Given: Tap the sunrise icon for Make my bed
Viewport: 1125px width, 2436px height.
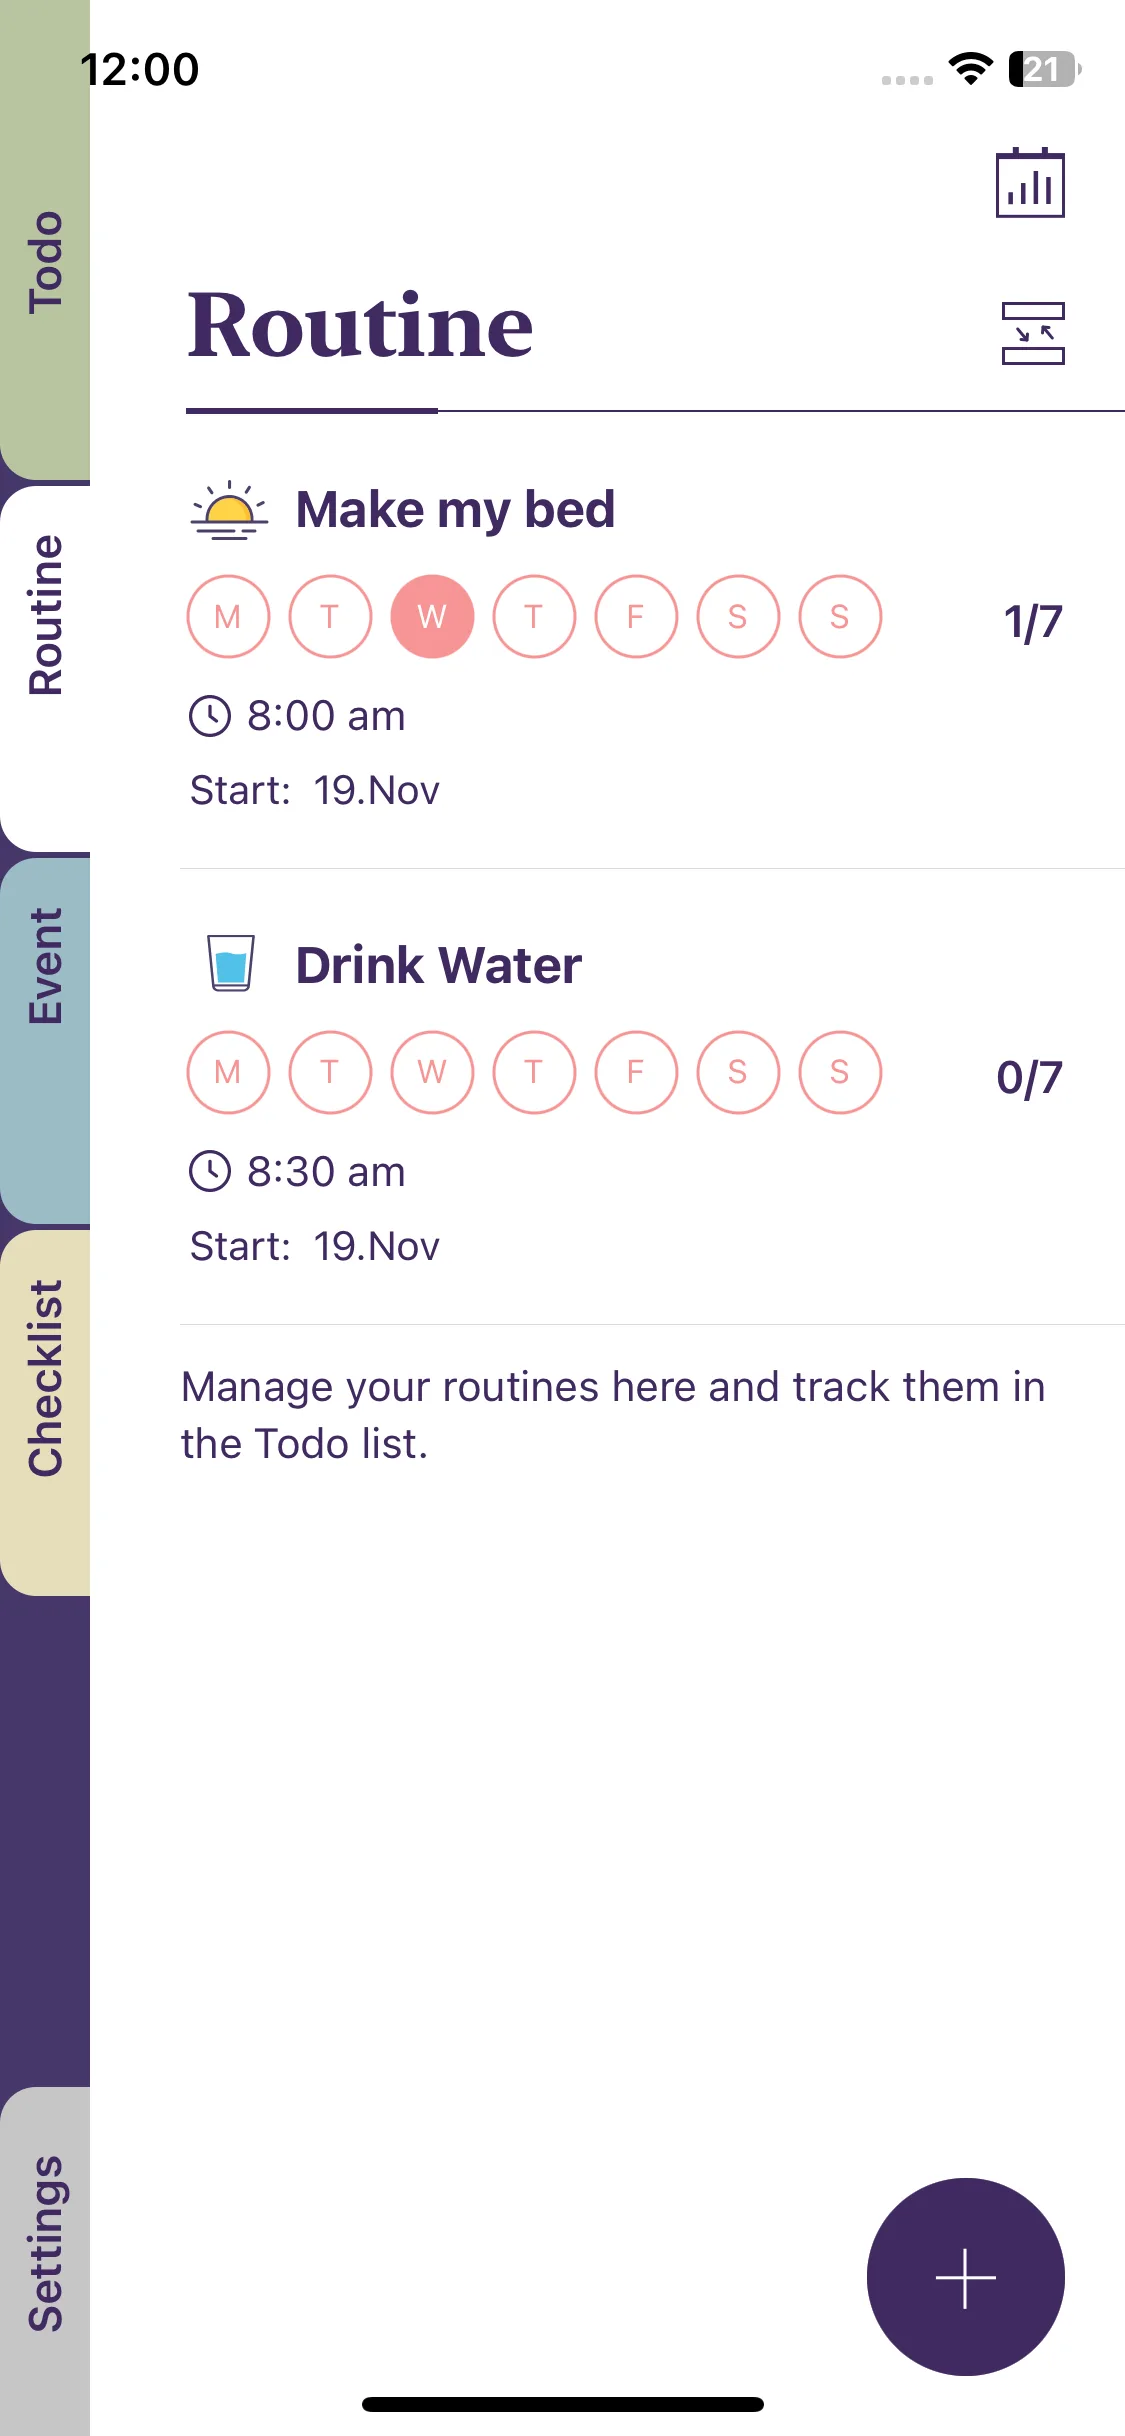Looking at the screenshot, I should [230, 510].
